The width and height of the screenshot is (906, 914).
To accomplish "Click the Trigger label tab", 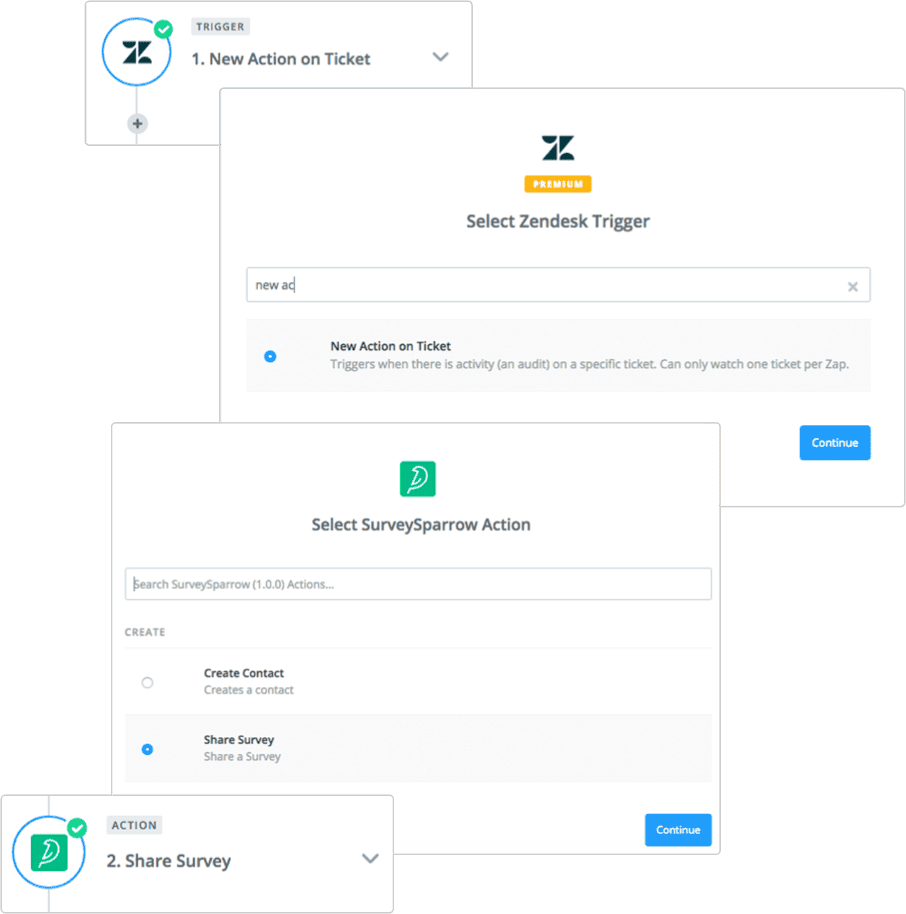I will coord(220,27).
